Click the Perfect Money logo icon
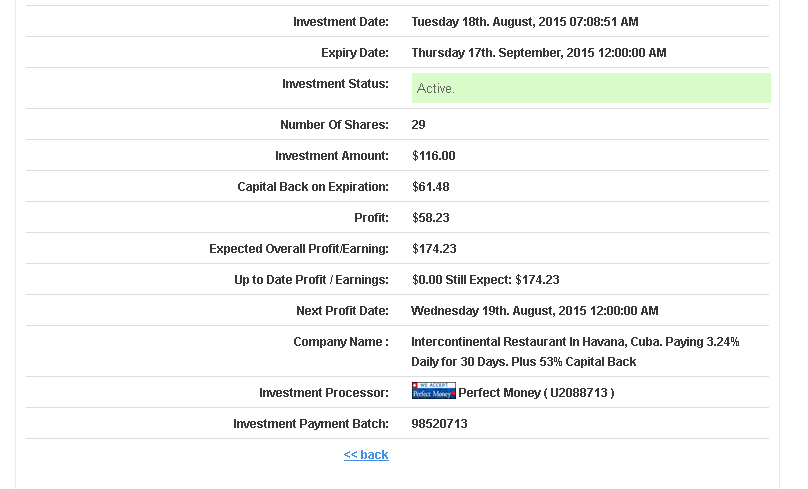 tap(433, 391)
